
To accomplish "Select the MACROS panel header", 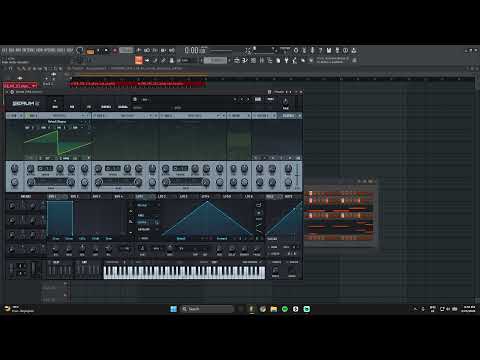I will [26, 196].
